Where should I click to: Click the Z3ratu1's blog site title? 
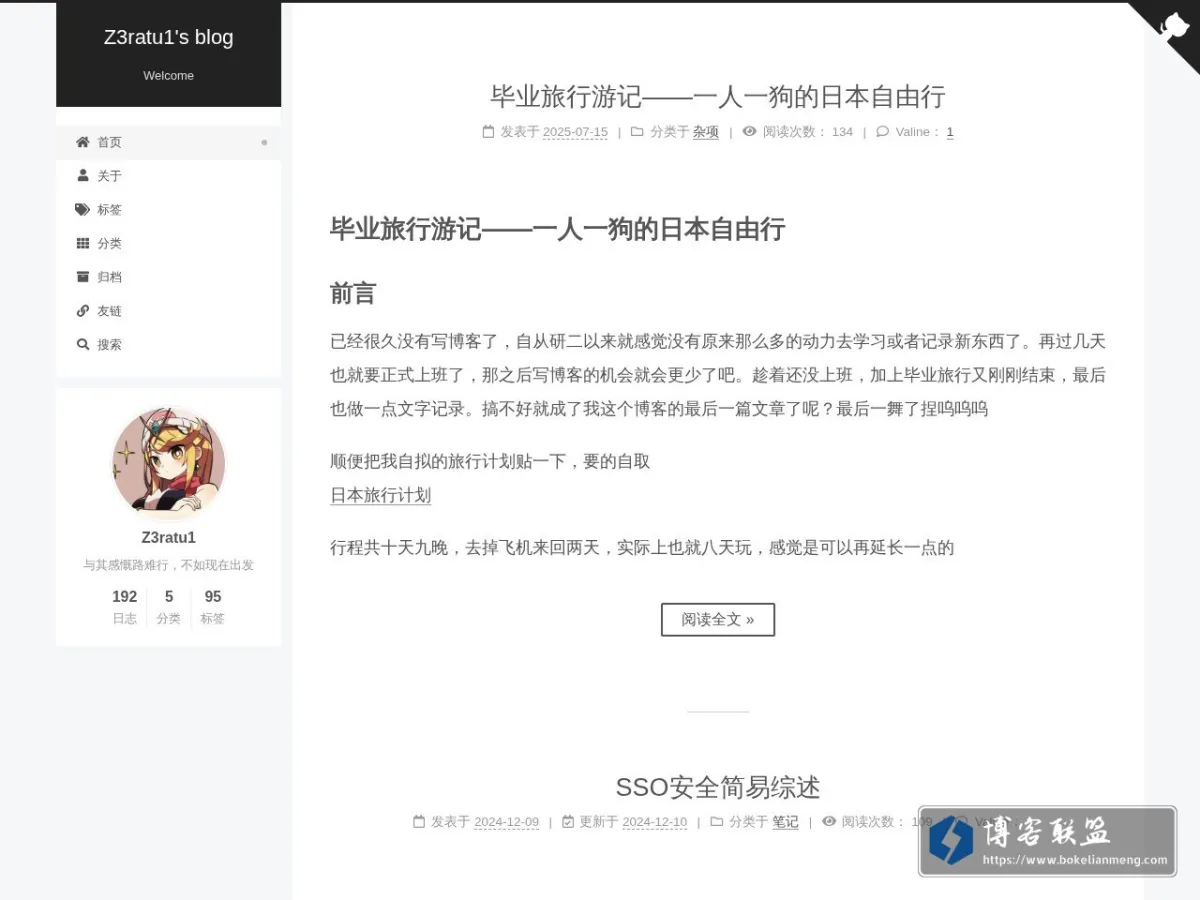[168, 37]
